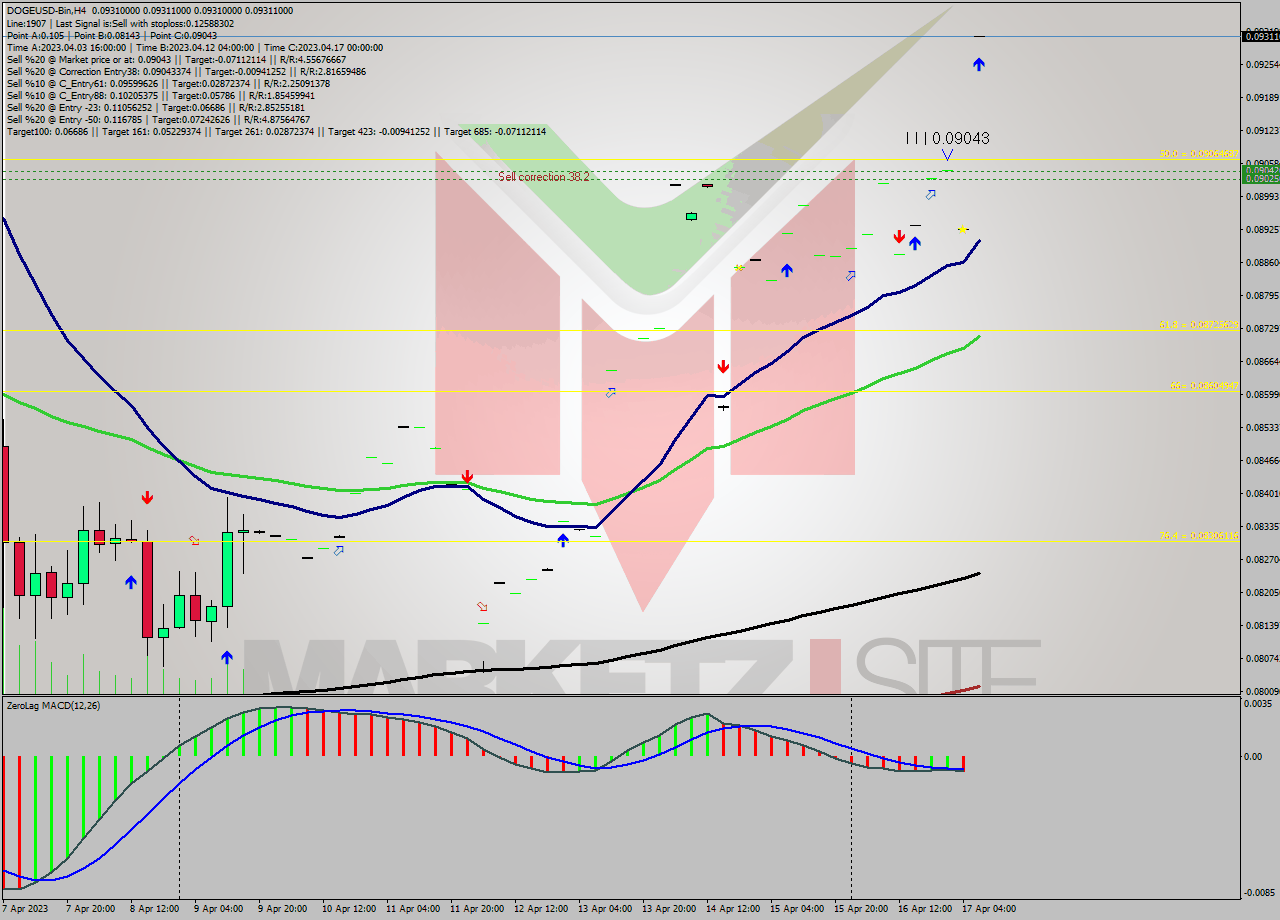Click the blue V marker under the 0.09043 label

[x=947, y=155]
